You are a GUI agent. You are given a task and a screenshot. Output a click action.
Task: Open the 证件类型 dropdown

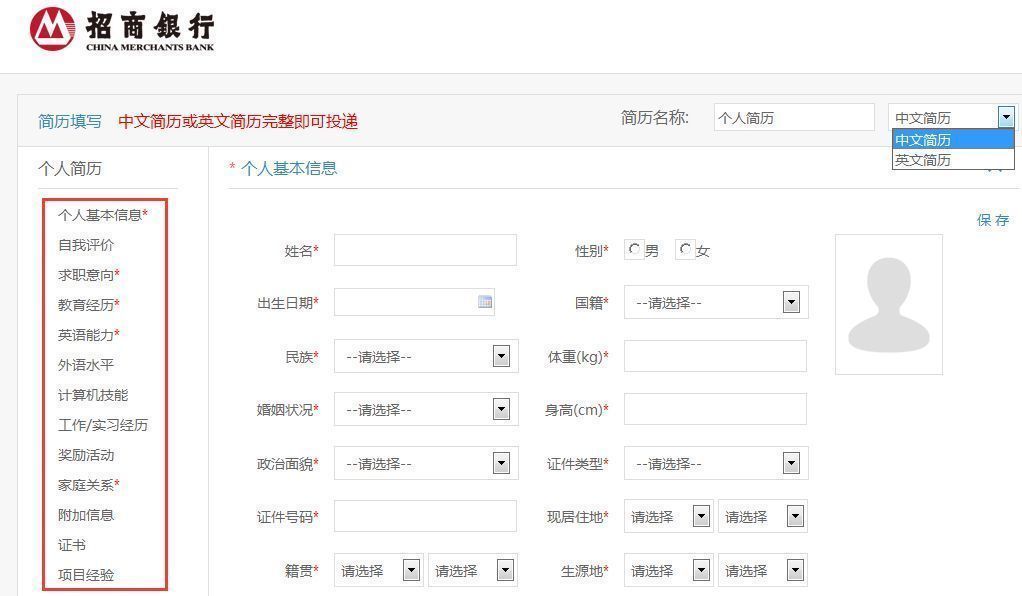click(791, 463)
